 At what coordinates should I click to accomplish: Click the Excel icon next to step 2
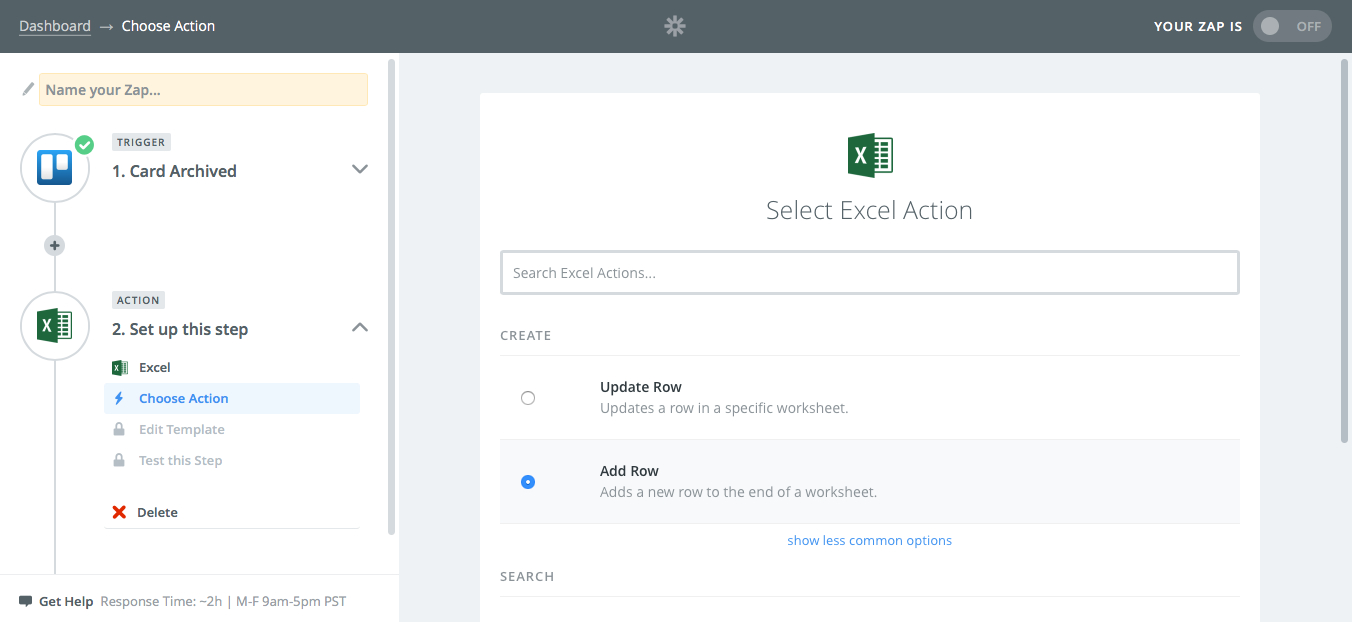click(x=55, y=326)
